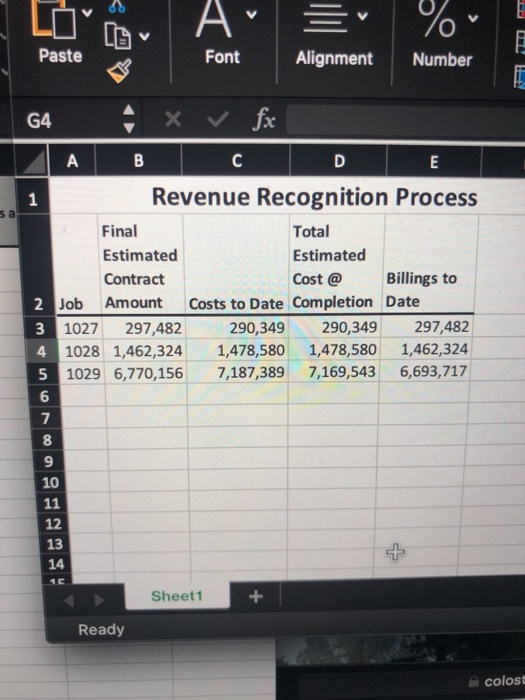Click cell D3 with value 290,349
This screenshot has height=700, width=525.
(336, 327)
